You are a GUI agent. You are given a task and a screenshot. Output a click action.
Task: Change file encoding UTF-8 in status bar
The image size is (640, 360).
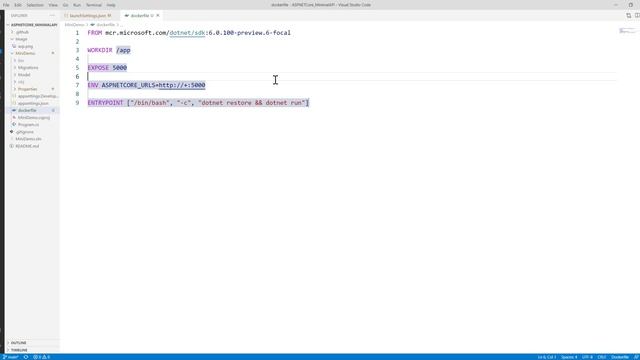coord(587,357)
